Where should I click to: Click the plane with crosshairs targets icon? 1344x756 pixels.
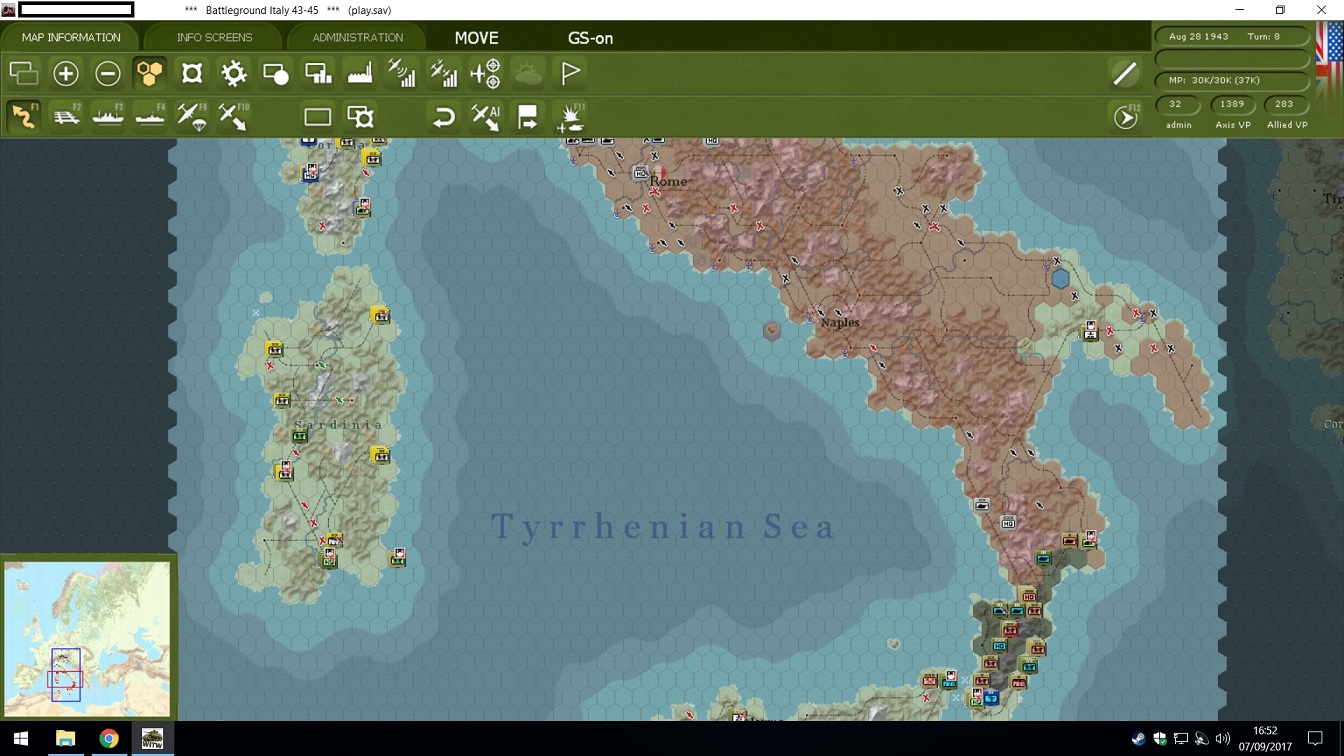[x=486, y=73]
